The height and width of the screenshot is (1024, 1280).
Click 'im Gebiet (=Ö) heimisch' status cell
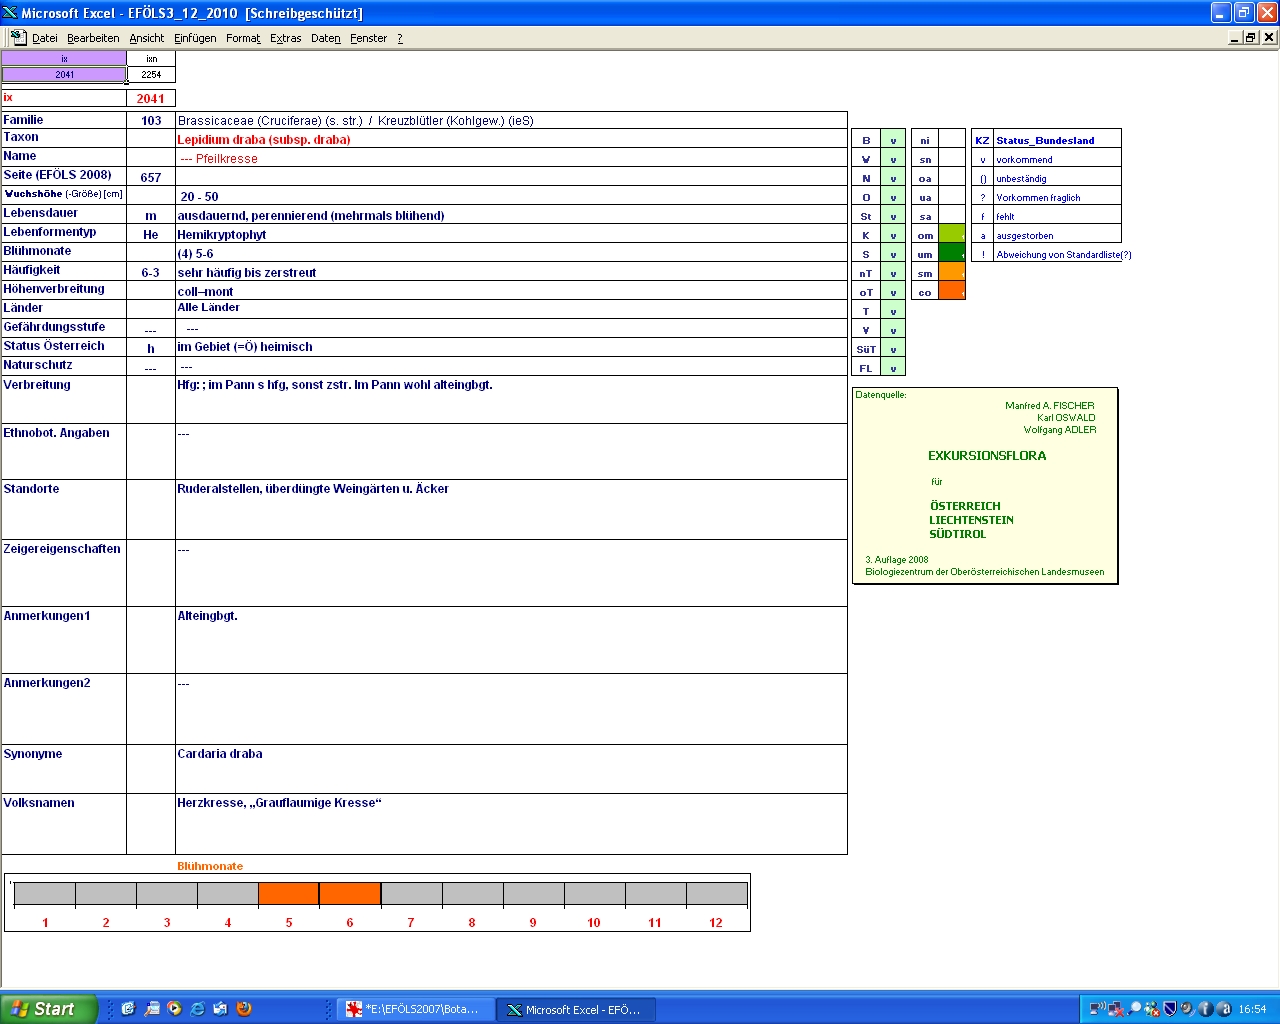[x=511, y=347]
